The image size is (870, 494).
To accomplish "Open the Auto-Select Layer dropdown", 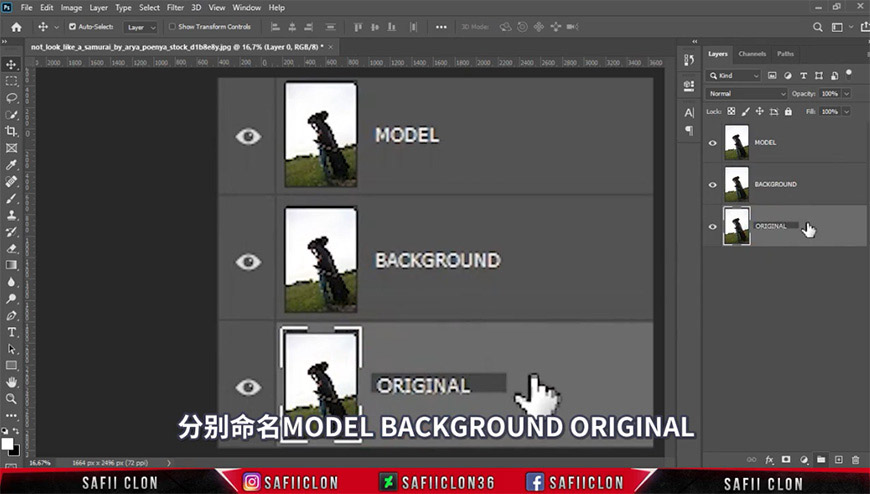I will point(141,27).
